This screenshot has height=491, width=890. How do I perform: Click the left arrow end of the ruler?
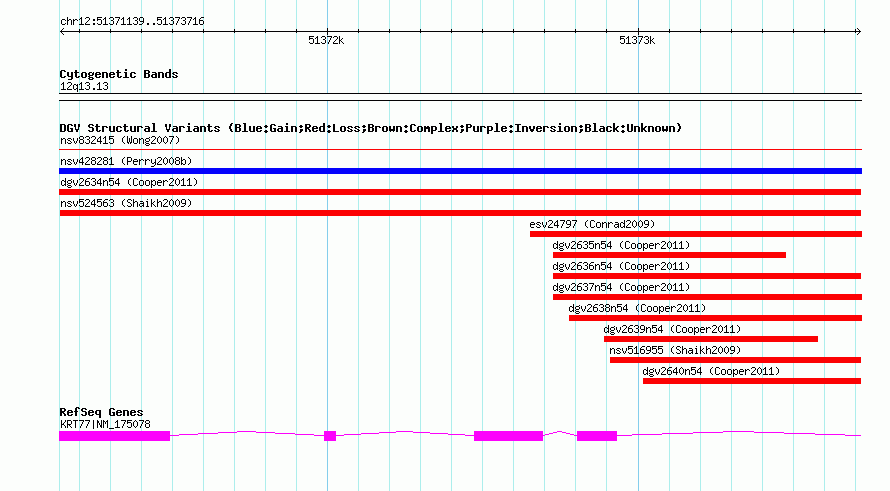pyautogui.click(x=62, y=32)
